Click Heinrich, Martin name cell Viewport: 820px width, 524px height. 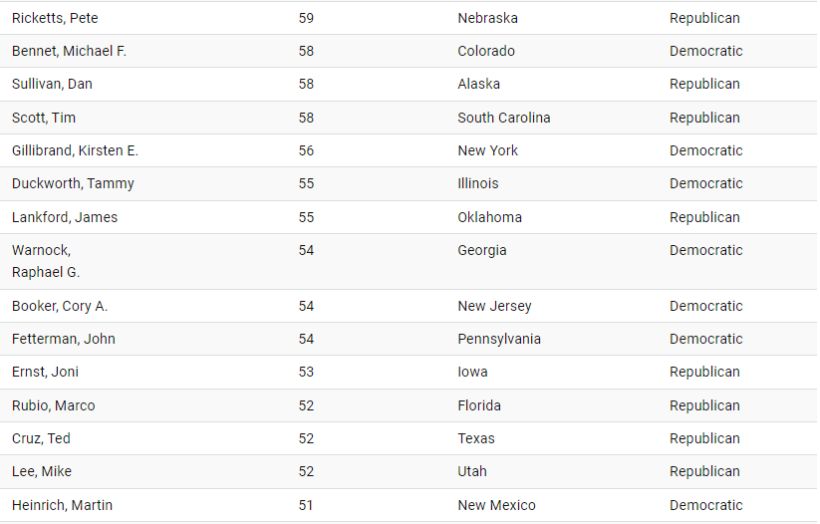click(62, 505)
